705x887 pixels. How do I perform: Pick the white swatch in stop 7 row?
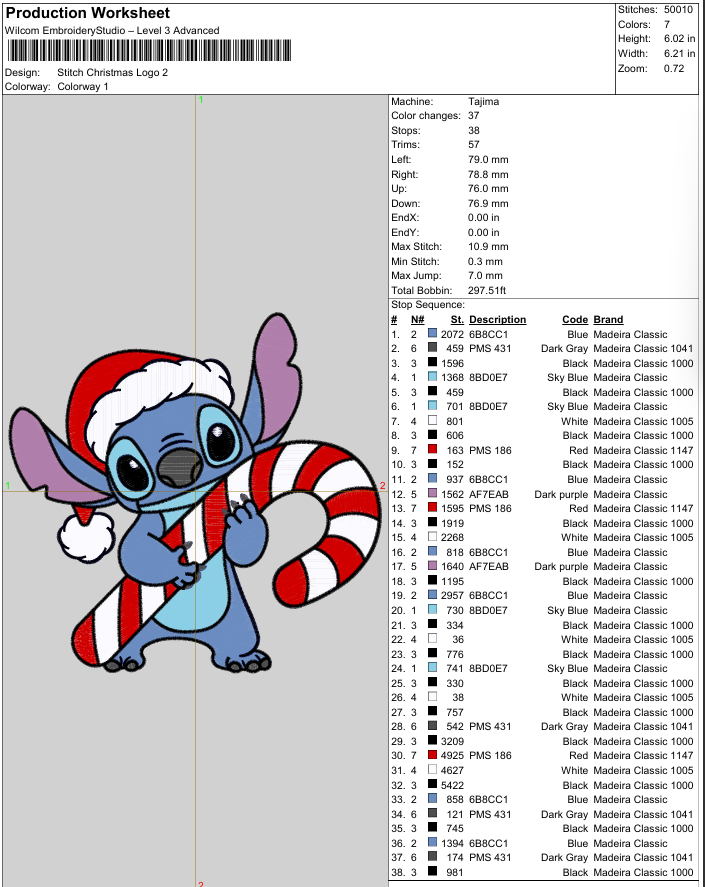click(432, 421)
